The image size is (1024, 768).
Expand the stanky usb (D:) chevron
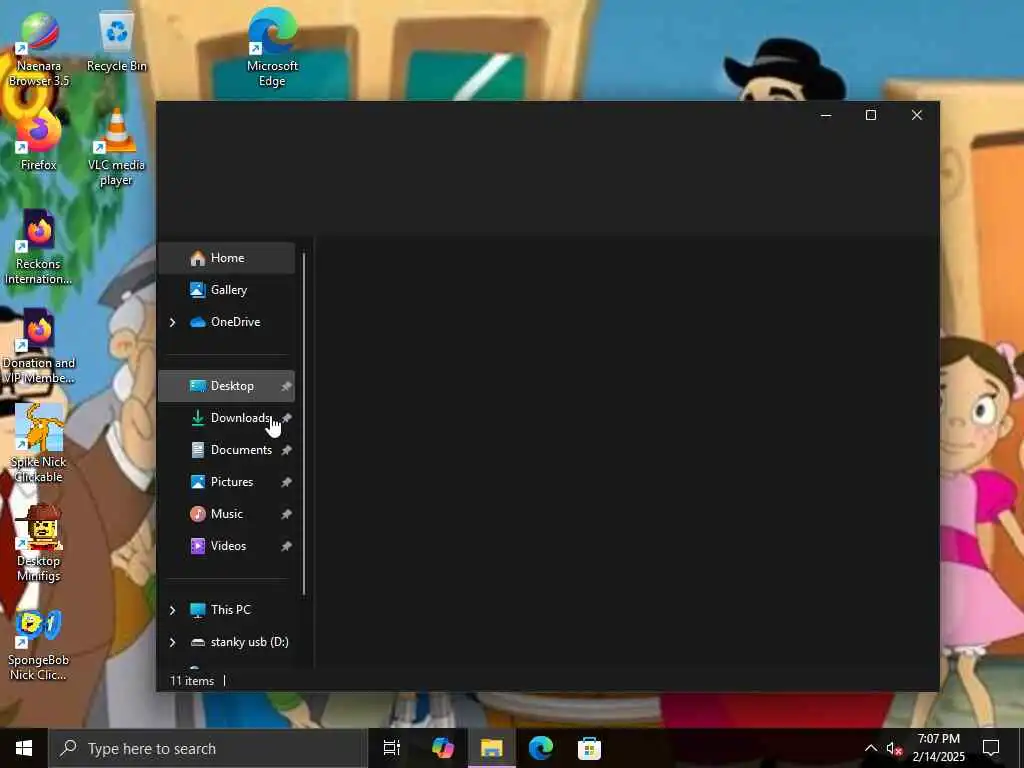(172, 642)
